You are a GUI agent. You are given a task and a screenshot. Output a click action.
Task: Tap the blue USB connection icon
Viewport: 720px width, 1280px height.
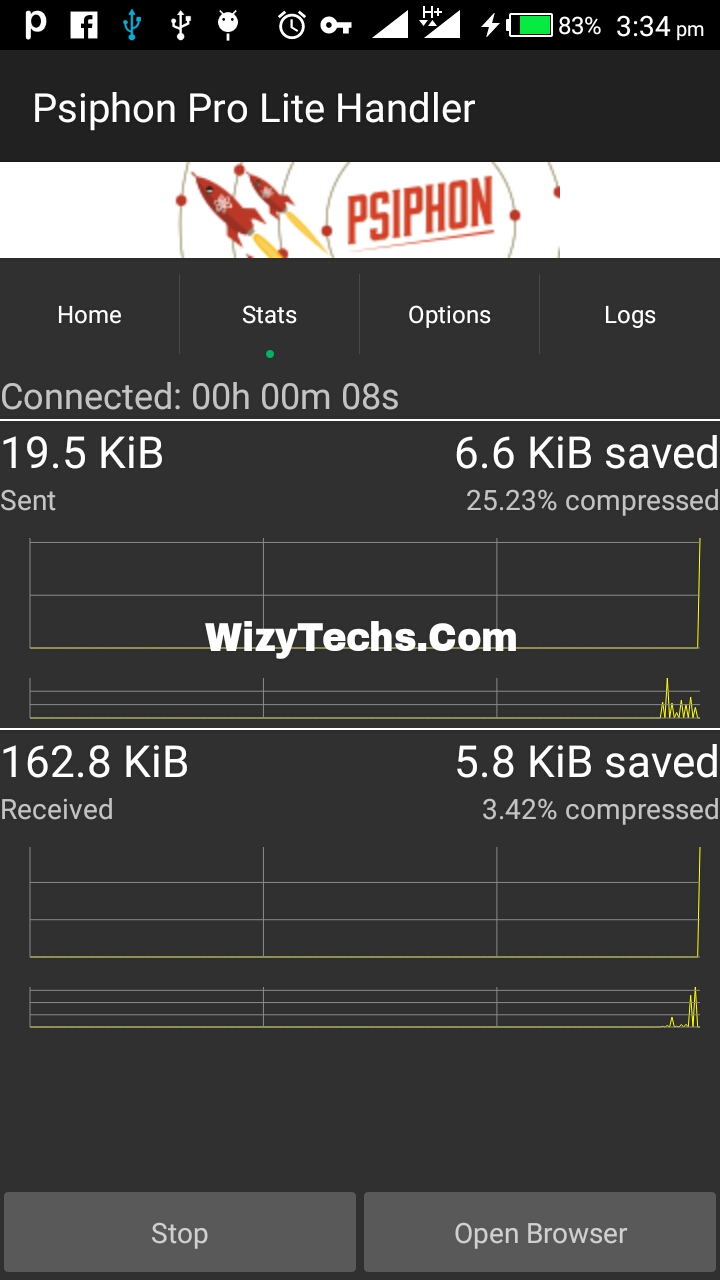point(132,26)
